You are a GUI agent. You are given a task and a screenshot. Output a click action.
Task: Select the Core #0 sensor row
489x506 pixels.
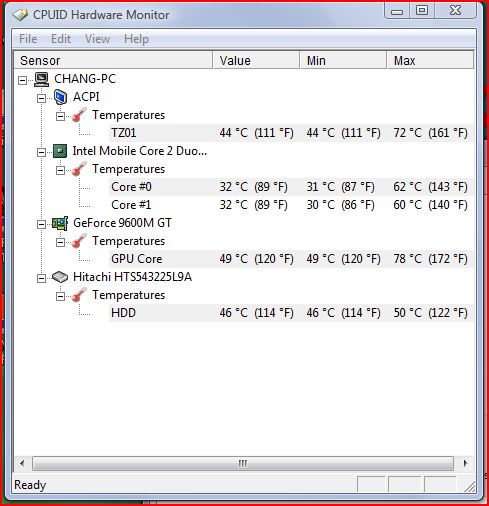click(291, 187)
